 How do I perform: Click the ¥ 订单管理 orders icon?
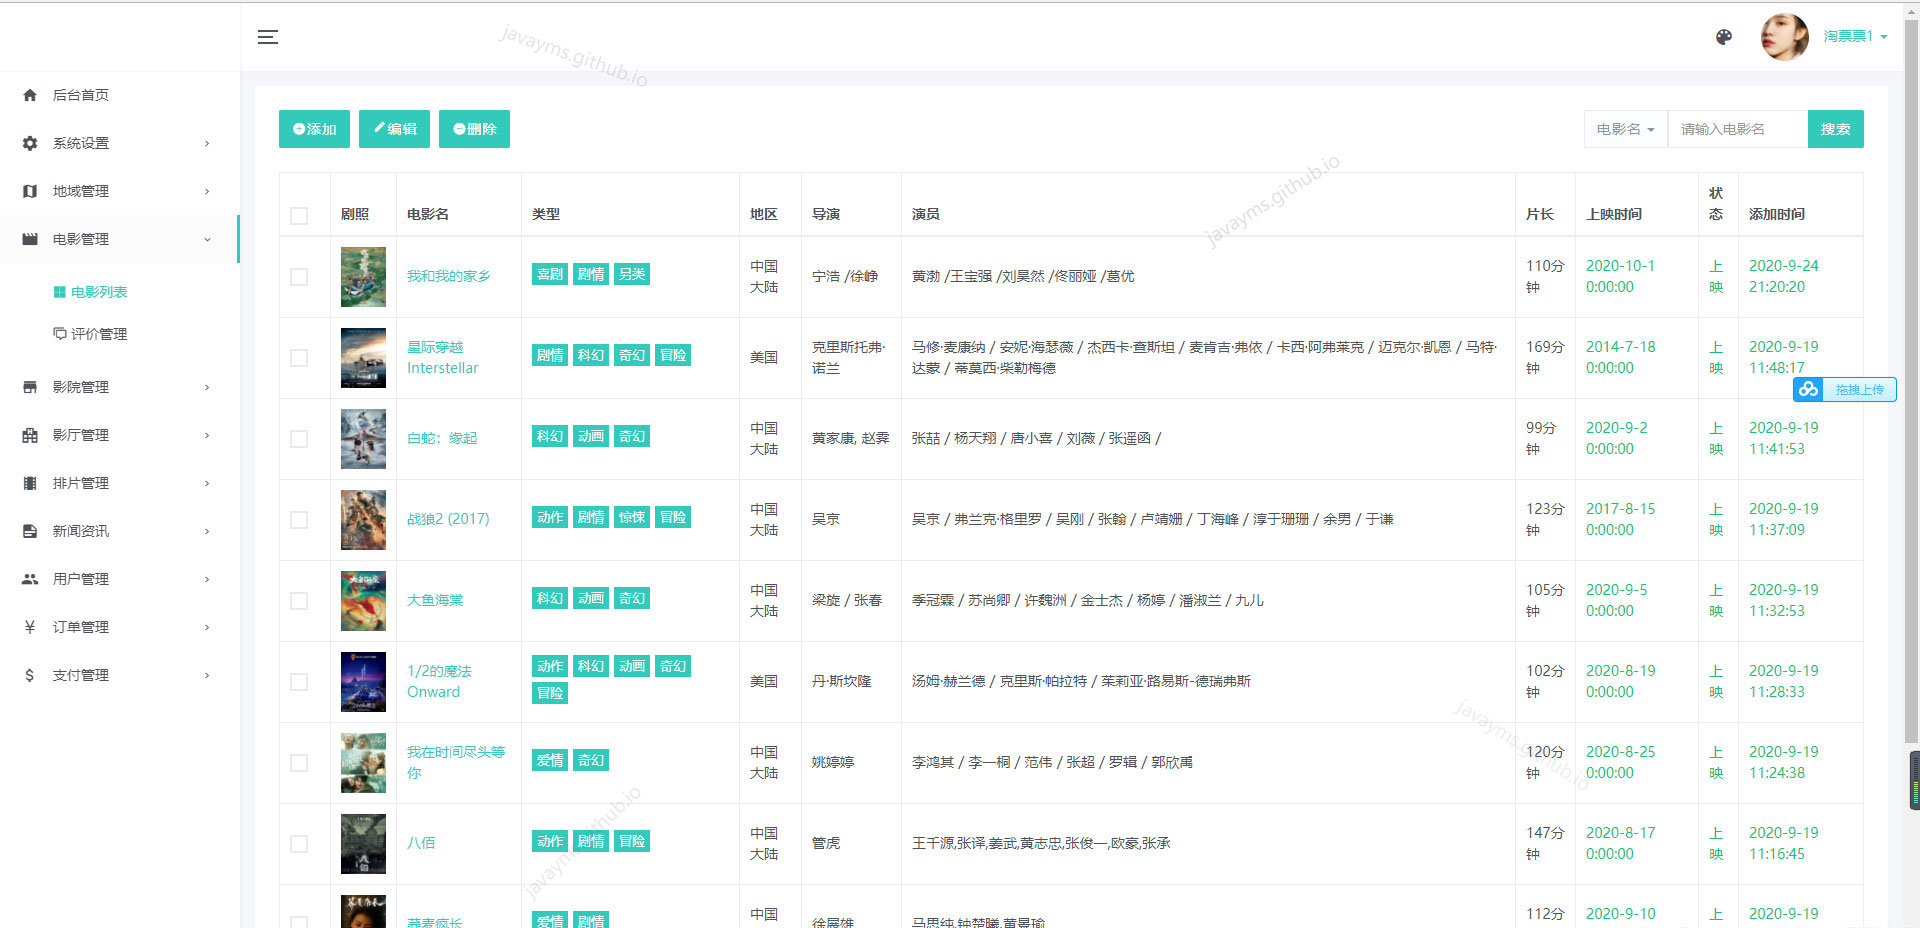[x=29, y=627]
